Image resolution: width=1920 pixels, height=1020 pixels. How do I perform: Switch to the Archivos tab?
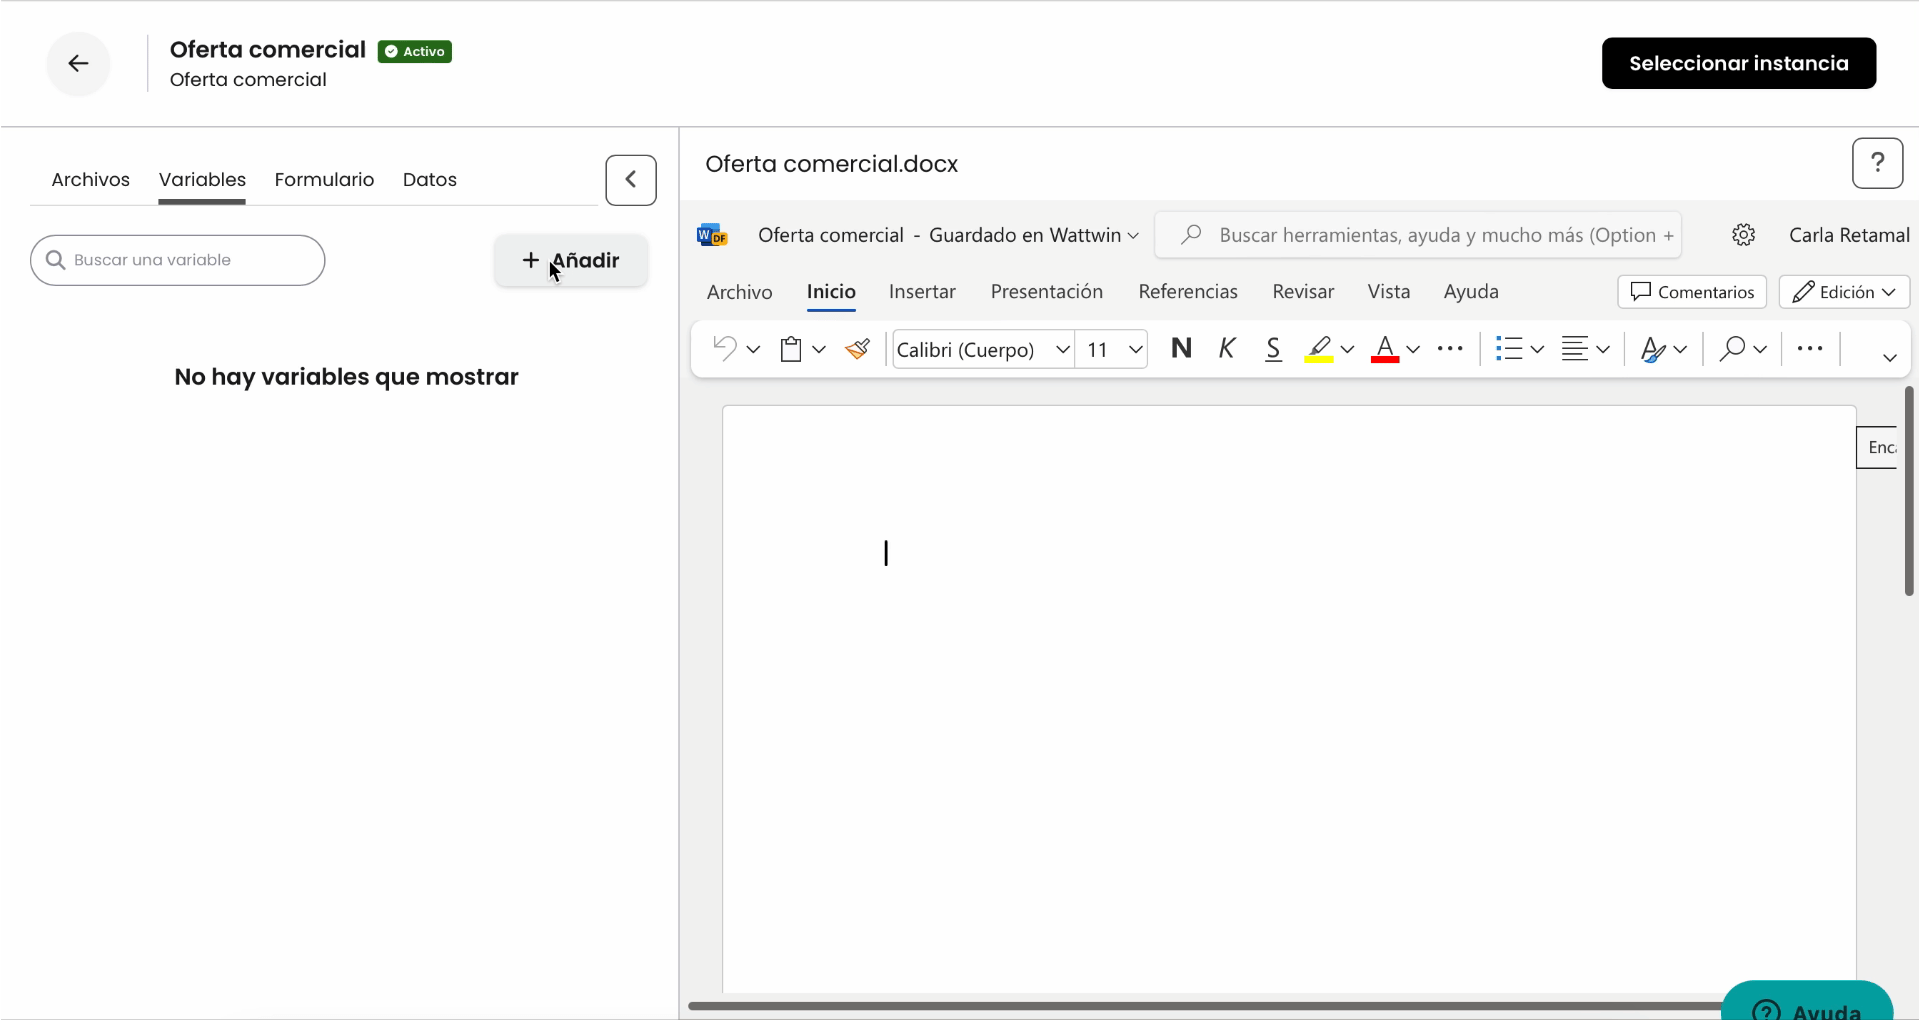tap(91, 180)
